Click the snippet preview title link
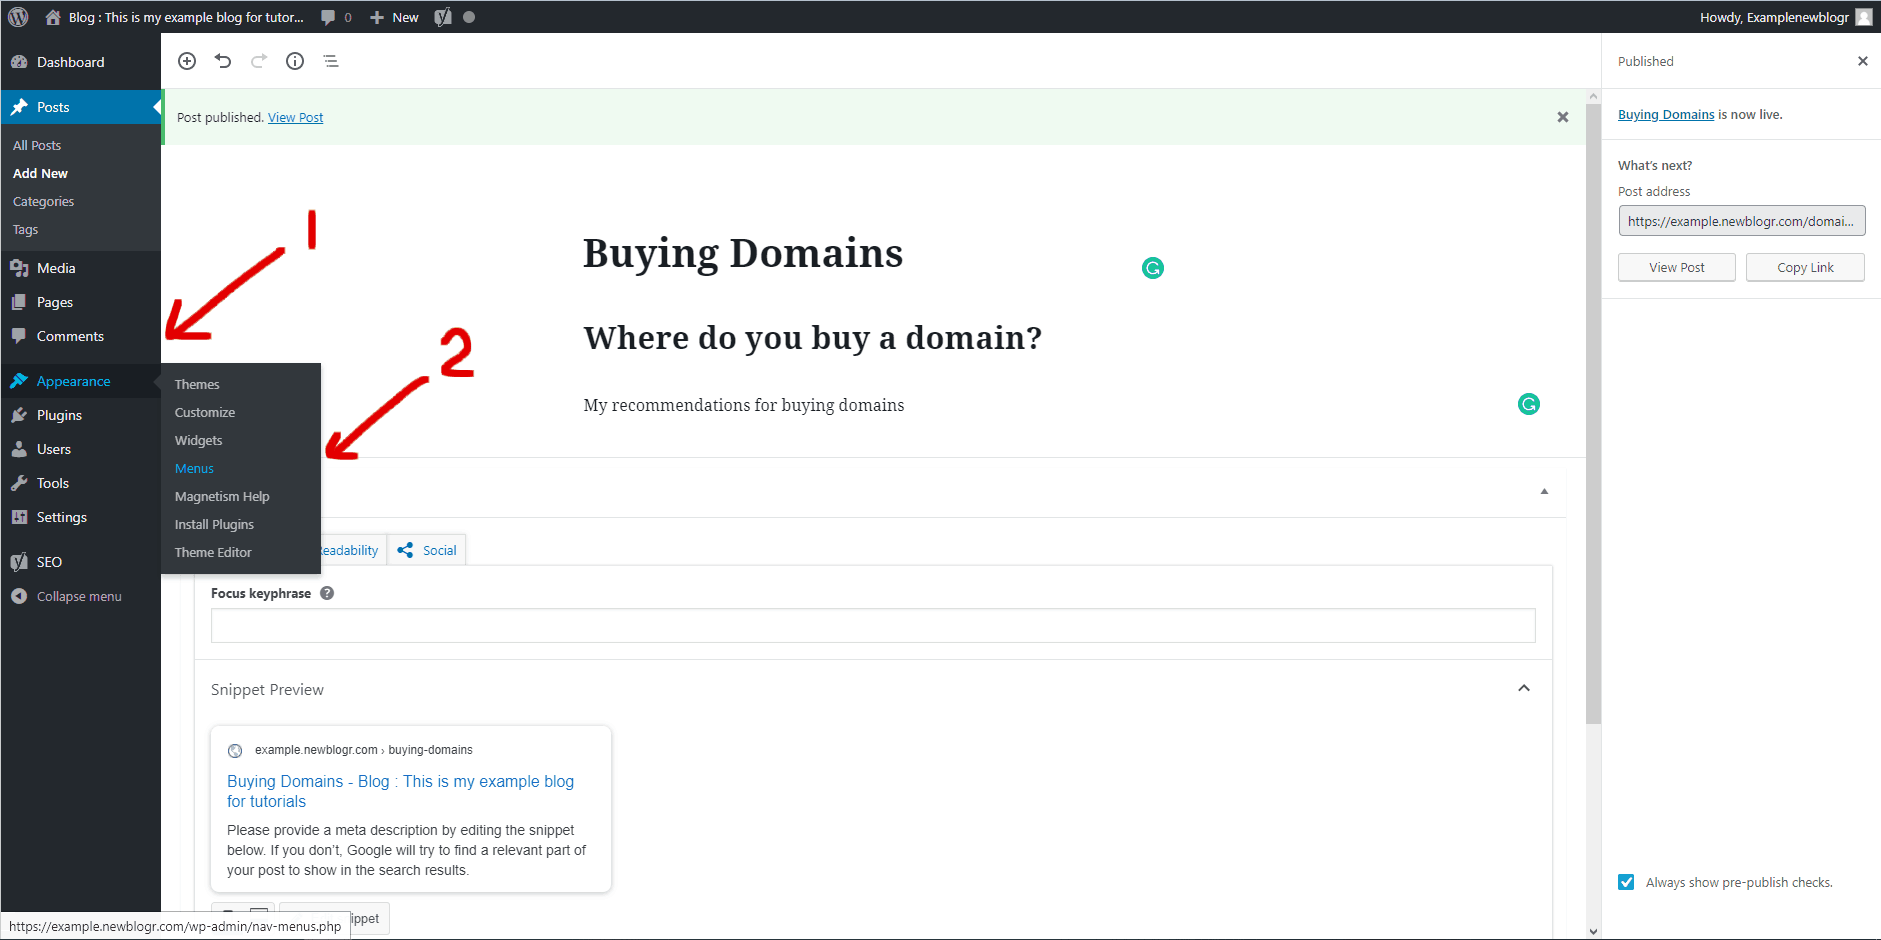The image size is (1881, 940). [x=400, y=791]
